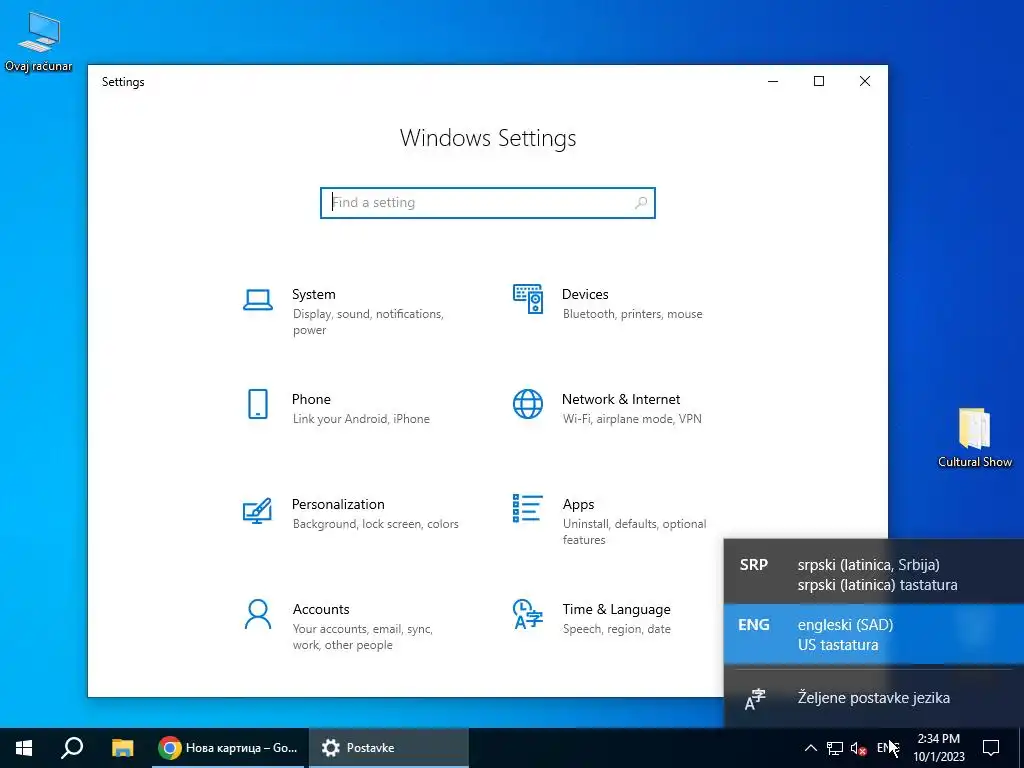Maximize the Settings window
Screen dimensions: 1024x768
pyautogui.click(x=819, y=81)
